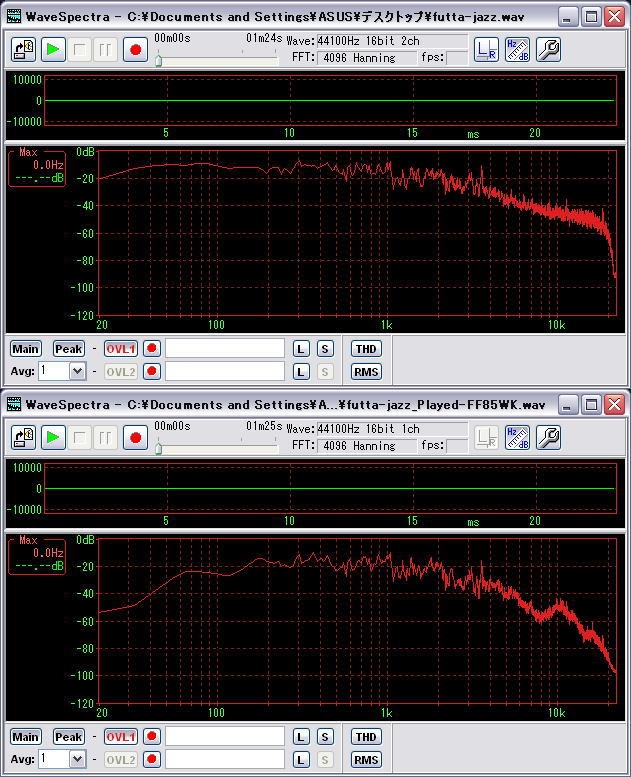Open wrench settings icon in bottom window
The width and height of the screenshot is (631, 777).
click(548, 437)
